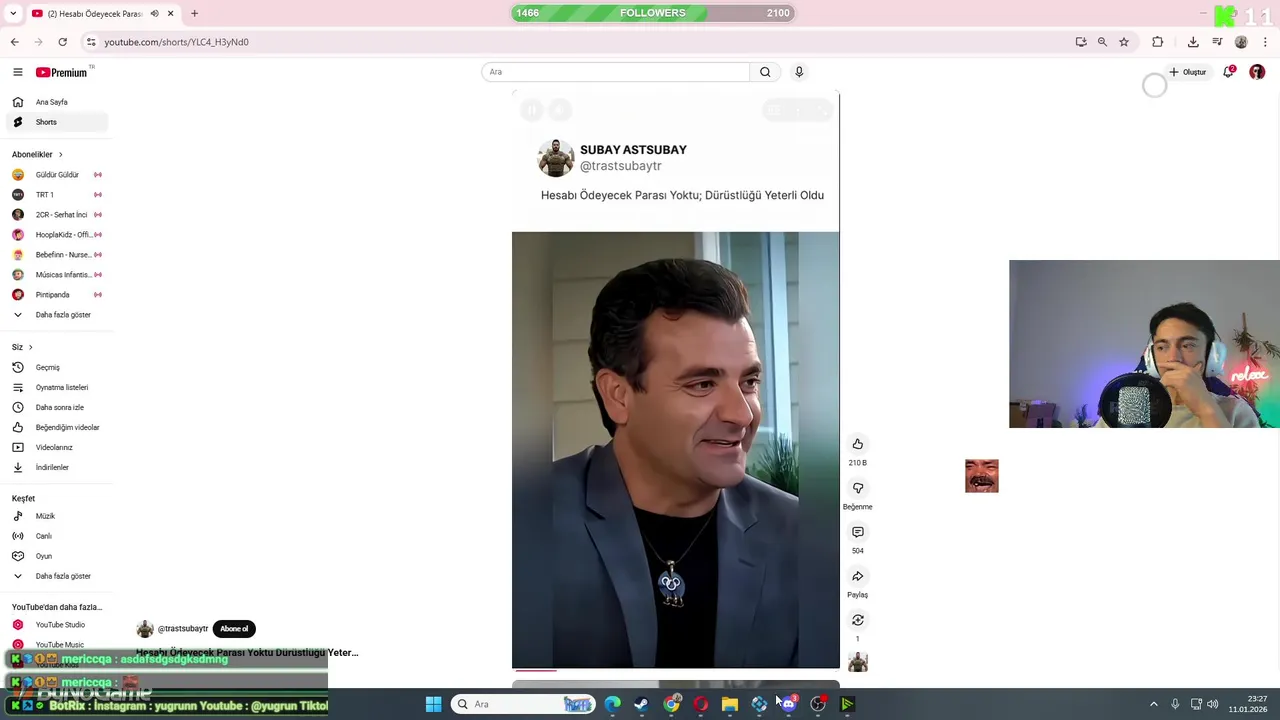
Task: View site information icon in address bar
Action: pyautogui.click(x=91, y=42)
